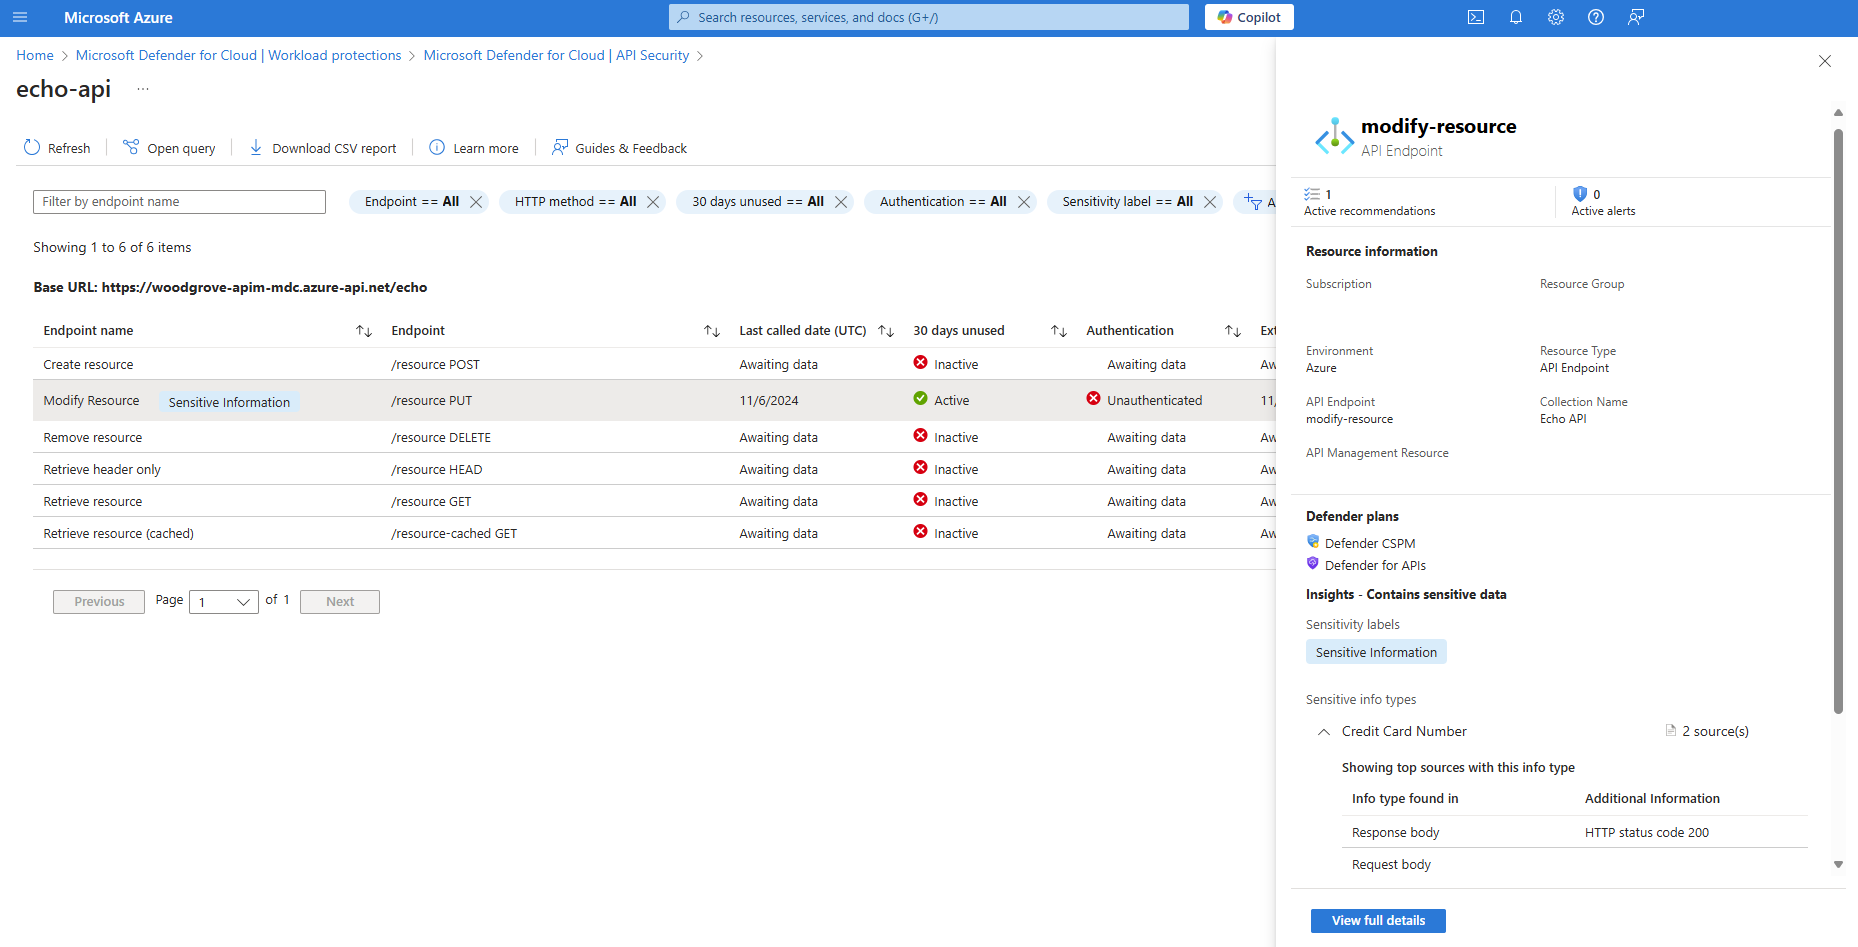This screenshot has width=1858, height=947.
Task: Sort by Endpoint column
Action: [x=712, y=331]
